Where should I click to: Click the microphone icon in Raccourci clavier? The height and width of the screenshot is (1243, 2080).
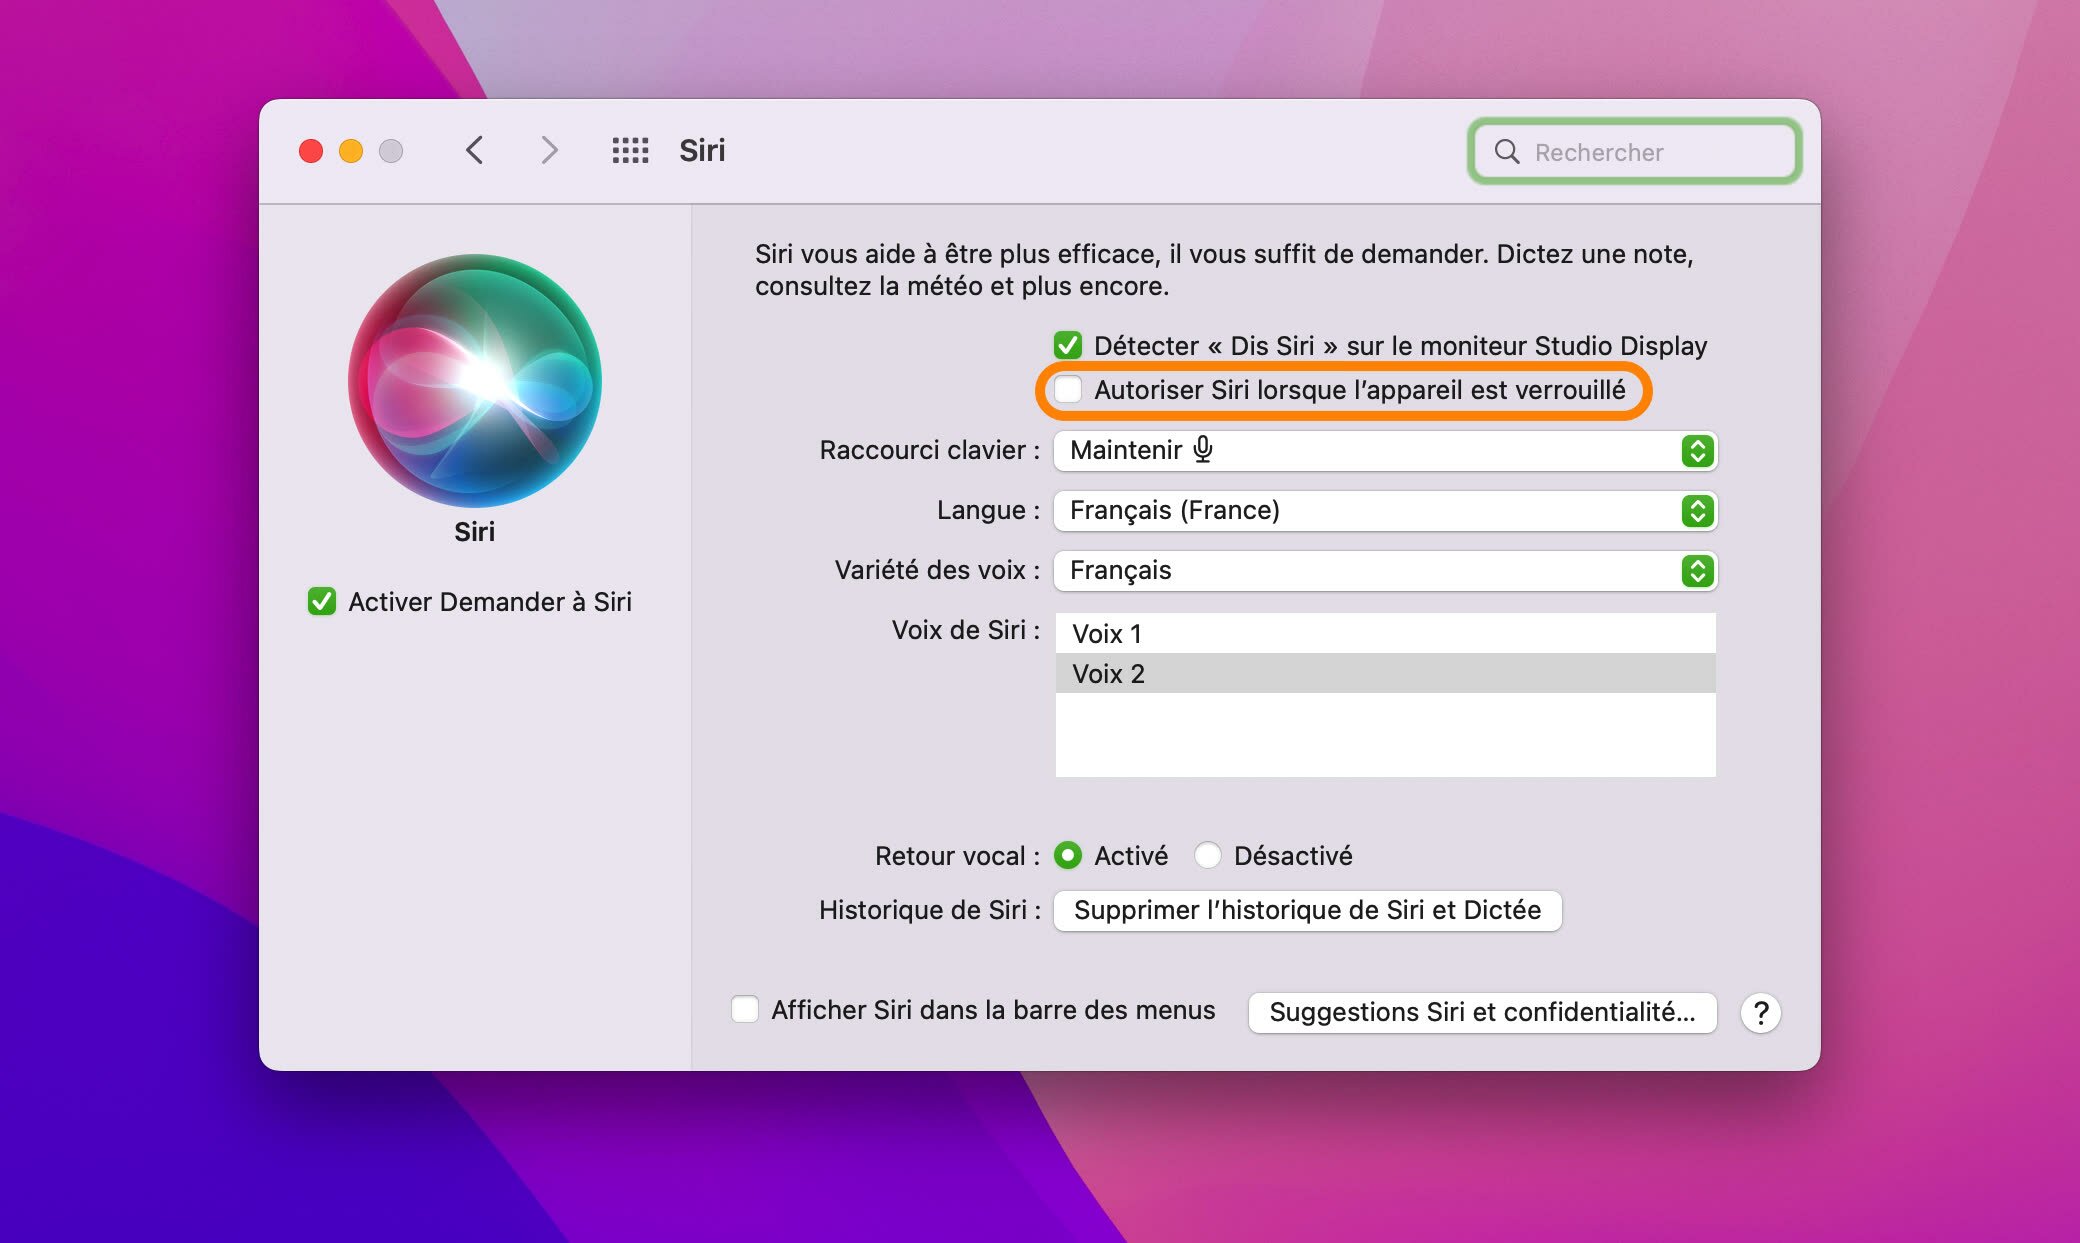[x=1203, y=450]
